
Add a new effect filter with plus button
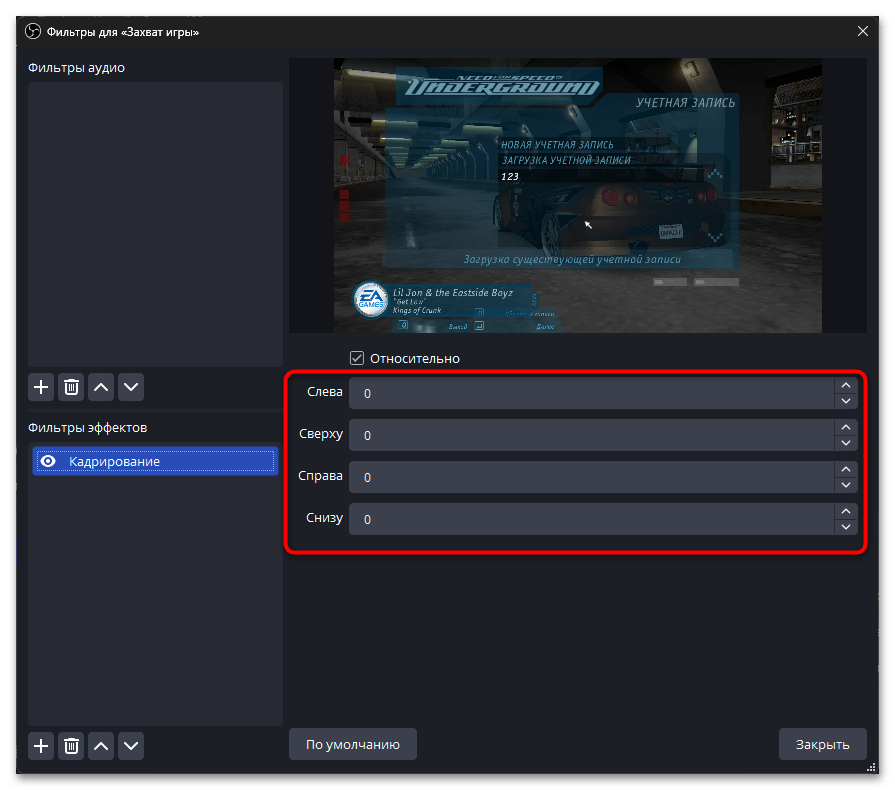[41, 746]
